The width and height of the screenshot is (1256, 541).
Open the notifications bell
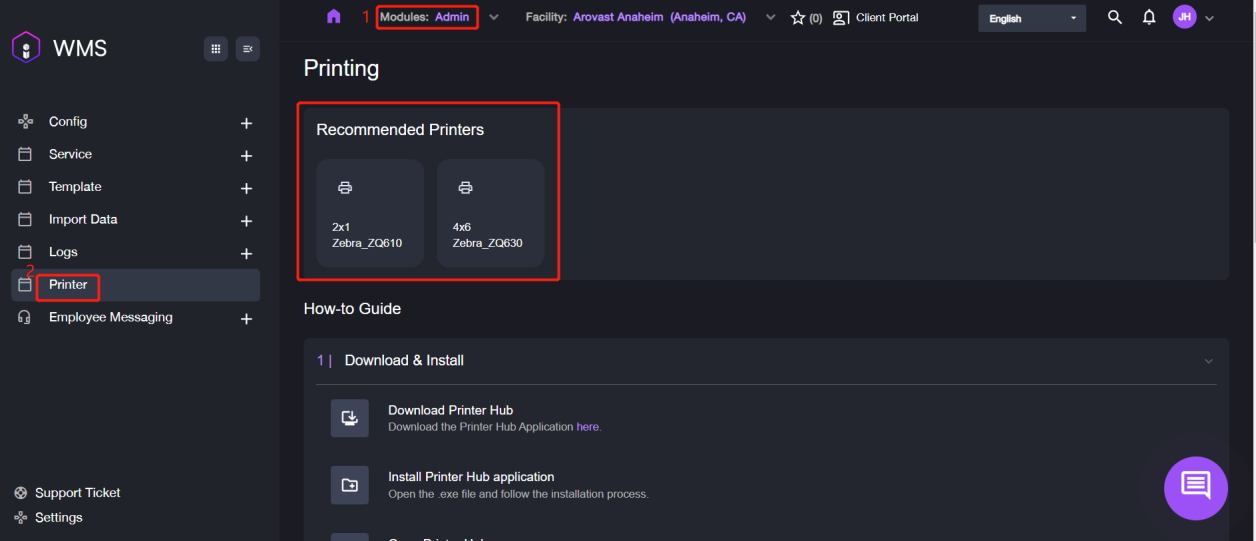point(1149,17)
